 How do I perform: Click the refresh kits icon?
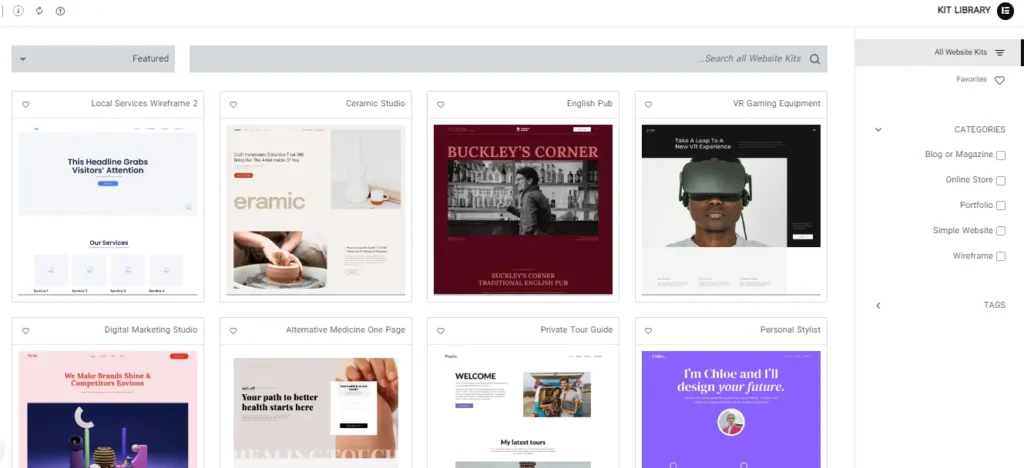pyautogui.click(x=39, y=11)
